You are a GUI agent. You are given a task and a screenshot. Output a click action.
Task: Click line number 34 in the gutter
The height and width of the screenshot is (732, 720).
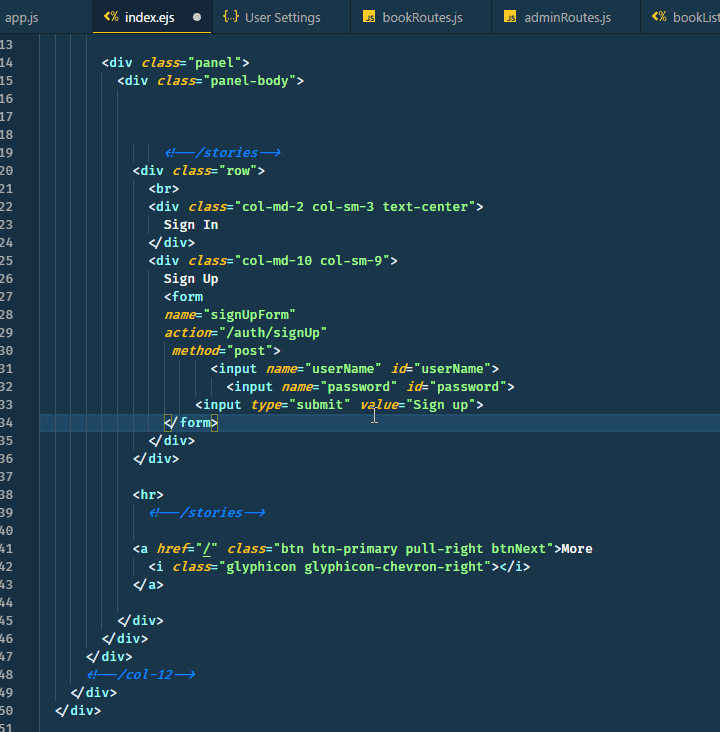(x=8, y=422)
